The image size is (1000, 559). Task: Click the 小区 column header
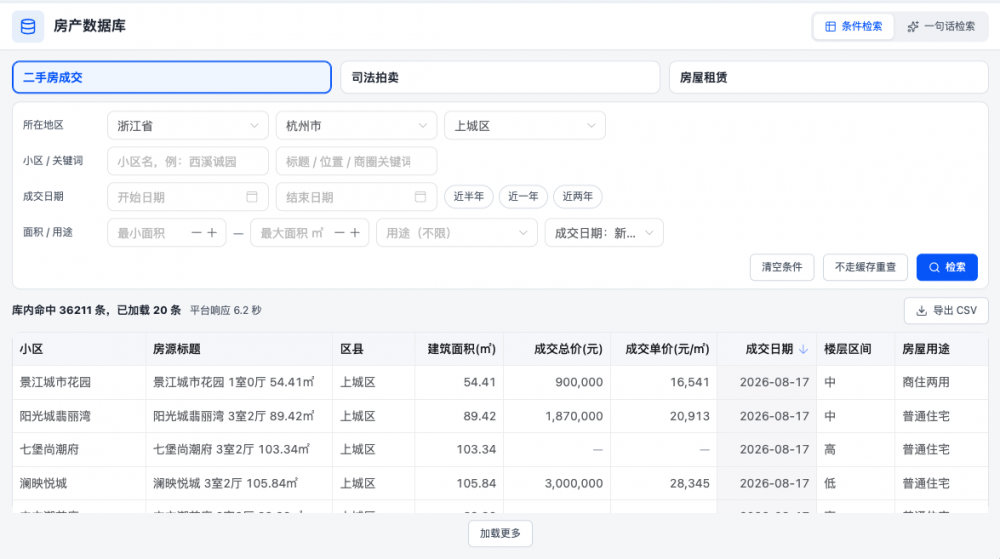[79, 349]
